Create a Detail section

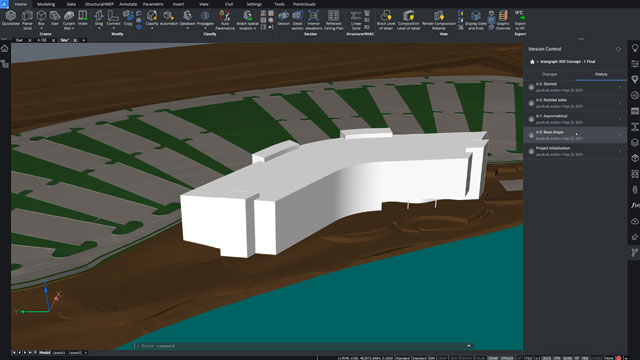[x=298, y=20]
